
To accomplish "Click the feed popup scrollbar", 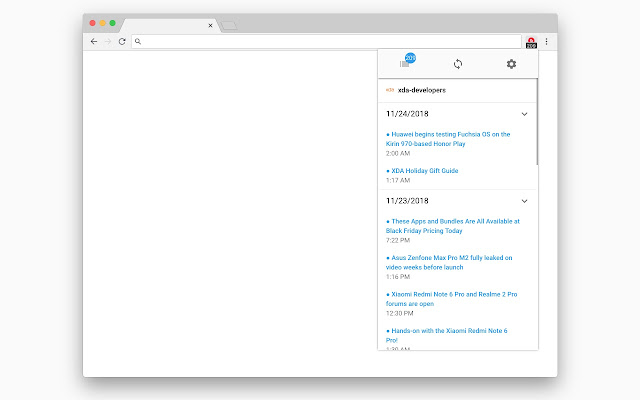I will 537,122.
